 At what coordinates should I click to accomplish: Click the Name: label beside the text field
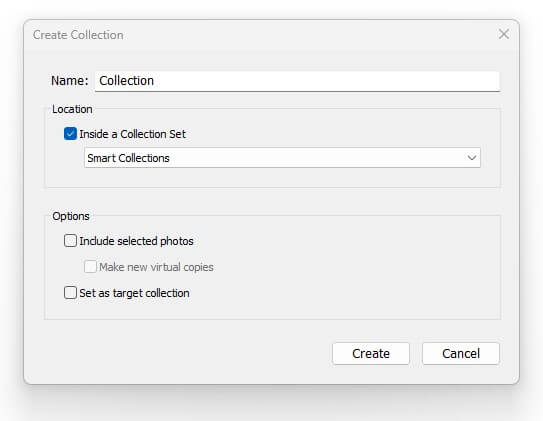point(70,81)
